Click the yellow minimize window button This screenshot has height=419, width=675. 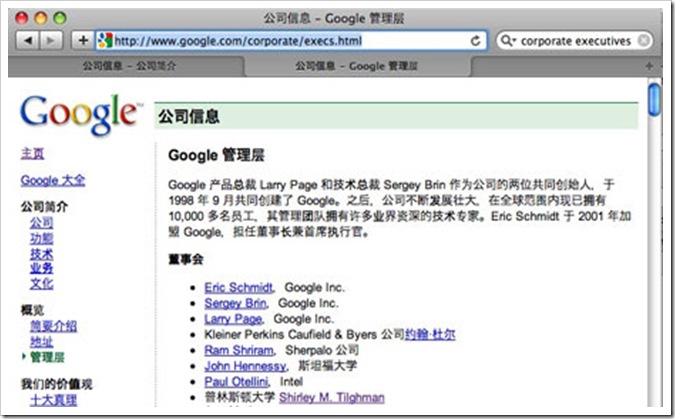tap(41, 18)
